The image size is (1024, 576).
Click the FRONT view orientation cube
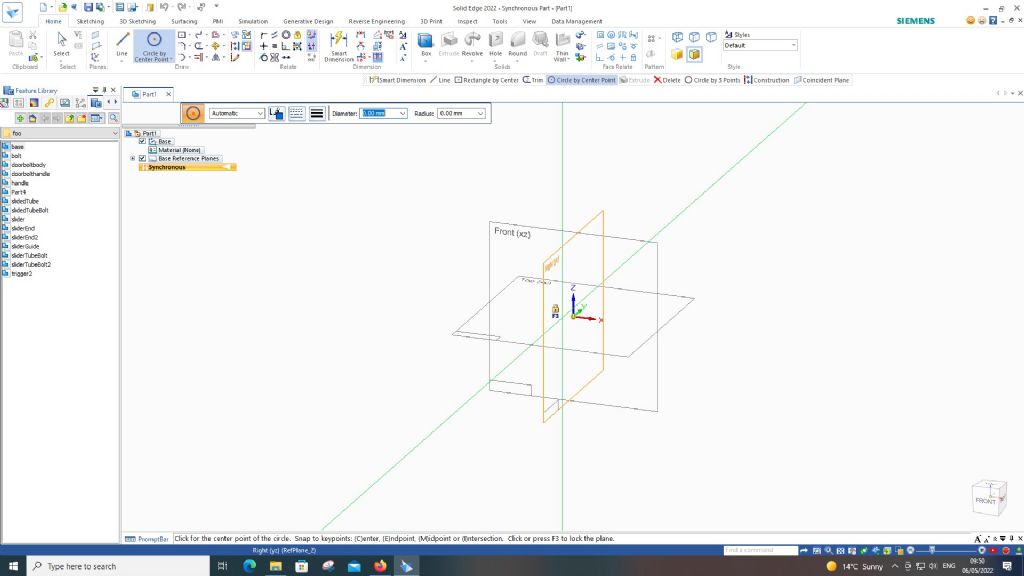tap(989, 498)
